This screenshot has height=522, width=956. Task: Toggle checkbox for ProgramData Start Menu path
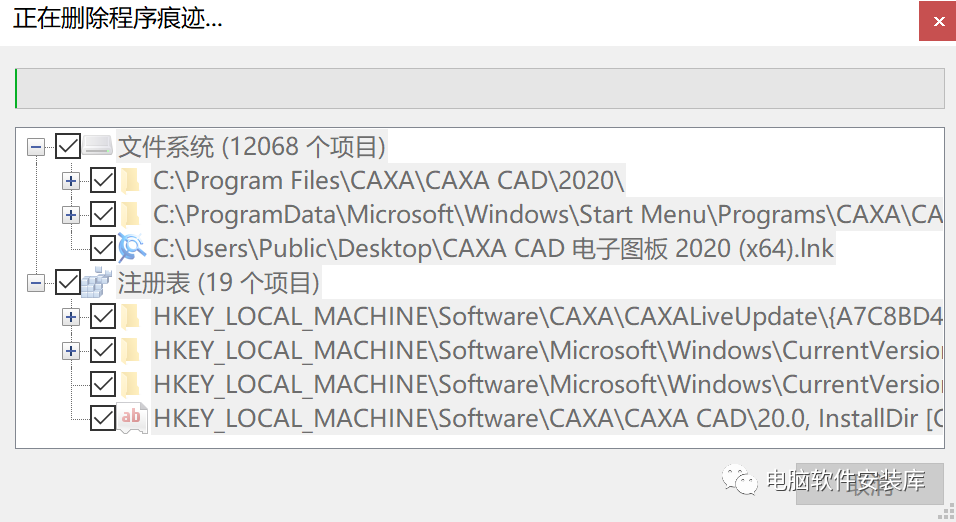103,215
